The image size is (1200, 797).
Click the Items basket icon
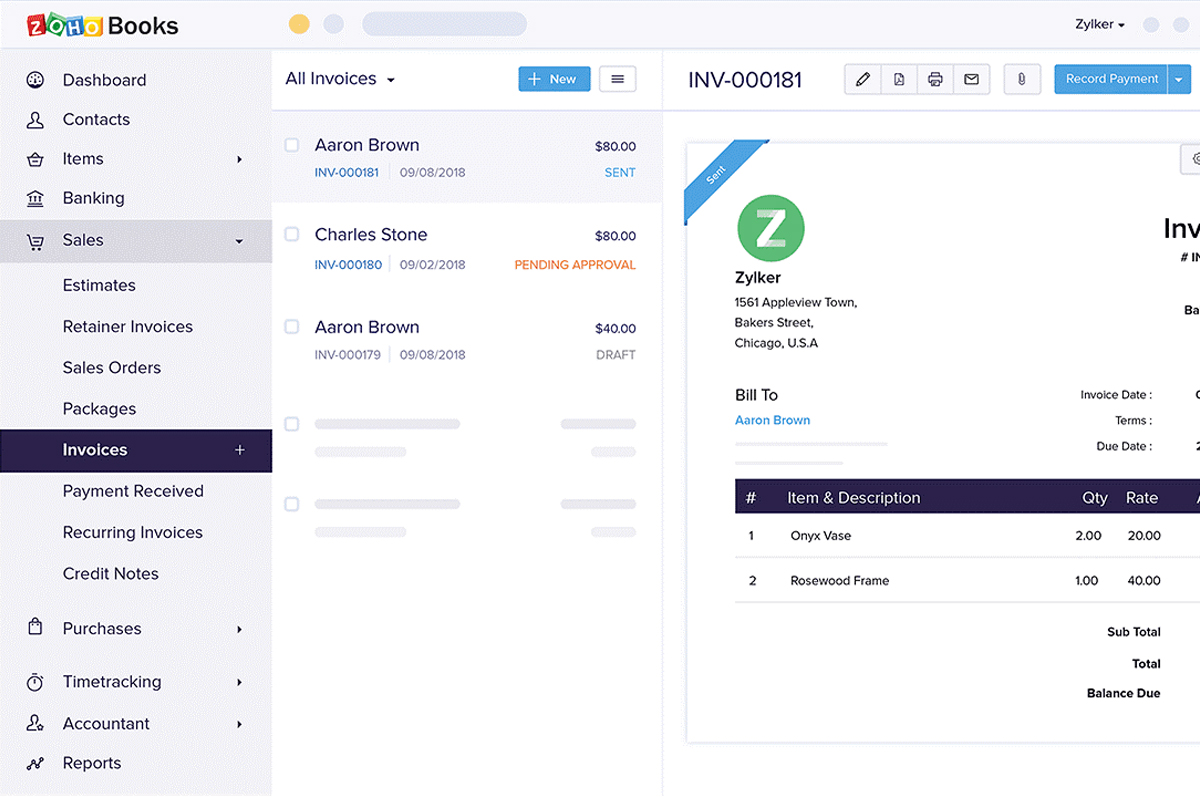point(35,159)
